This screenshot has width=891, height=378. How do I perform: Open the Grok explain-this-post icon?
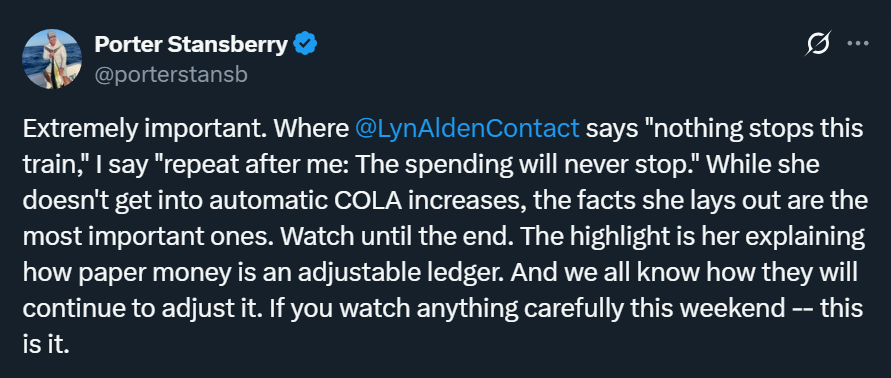[x=818, y=43]
